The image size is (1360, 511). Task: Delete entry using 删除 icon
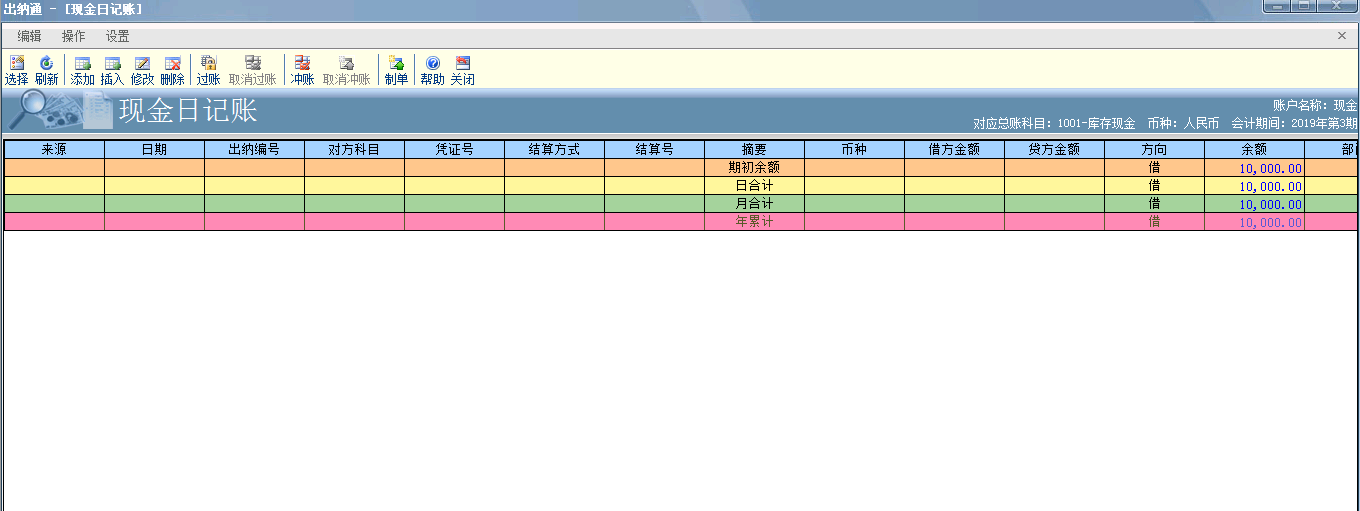point(172,69)
